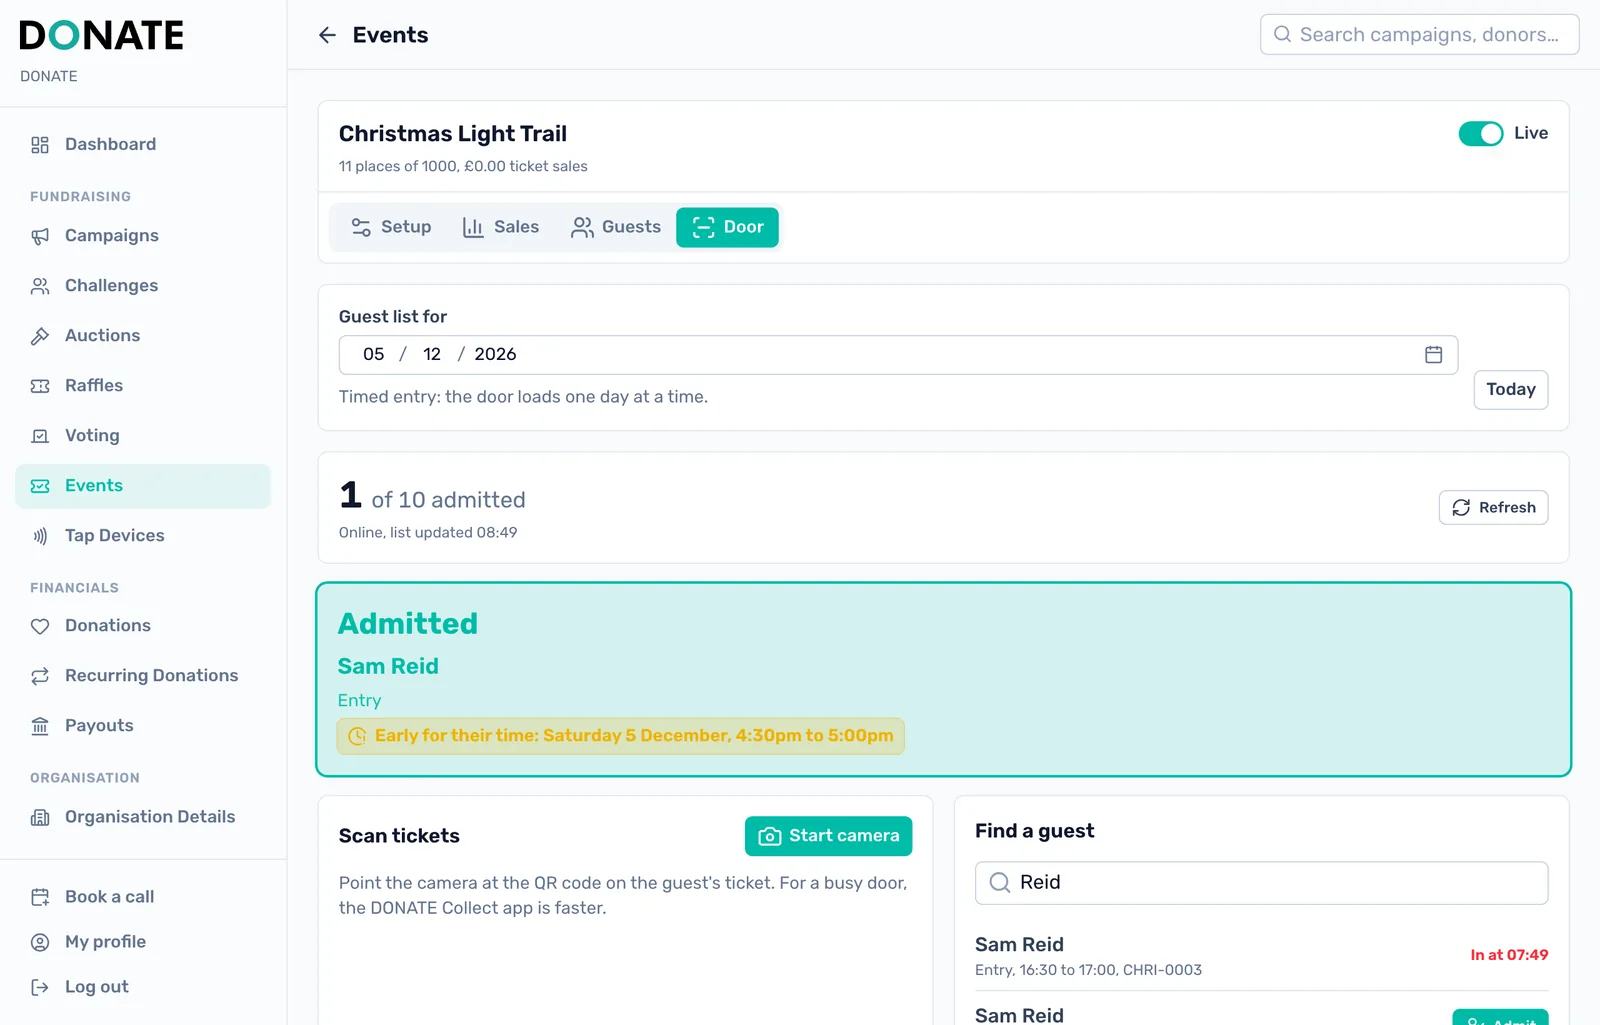Viewport: 1600px width, 1025px height.
Task: Open the Guests tab
Action: (x=616, y=227)
